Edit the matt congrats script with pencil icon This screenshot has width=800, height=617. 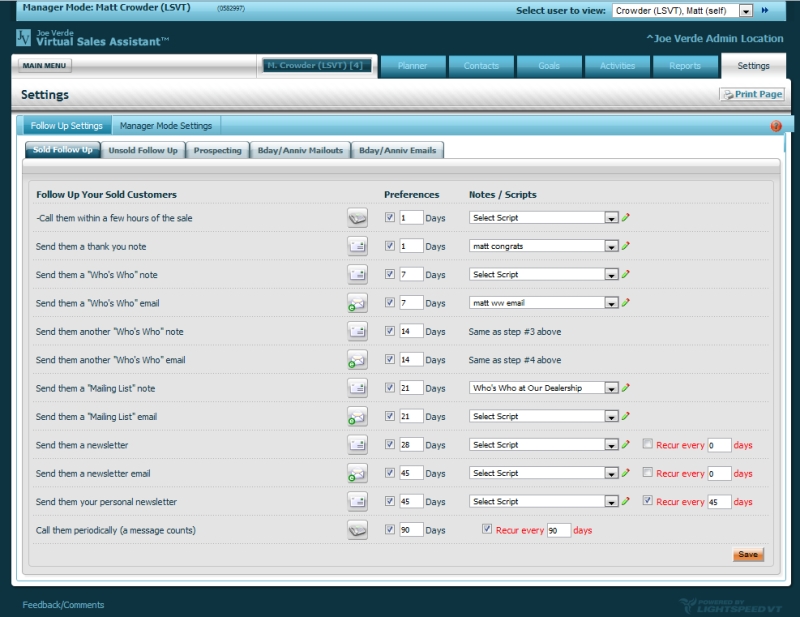tap(626, 246)
